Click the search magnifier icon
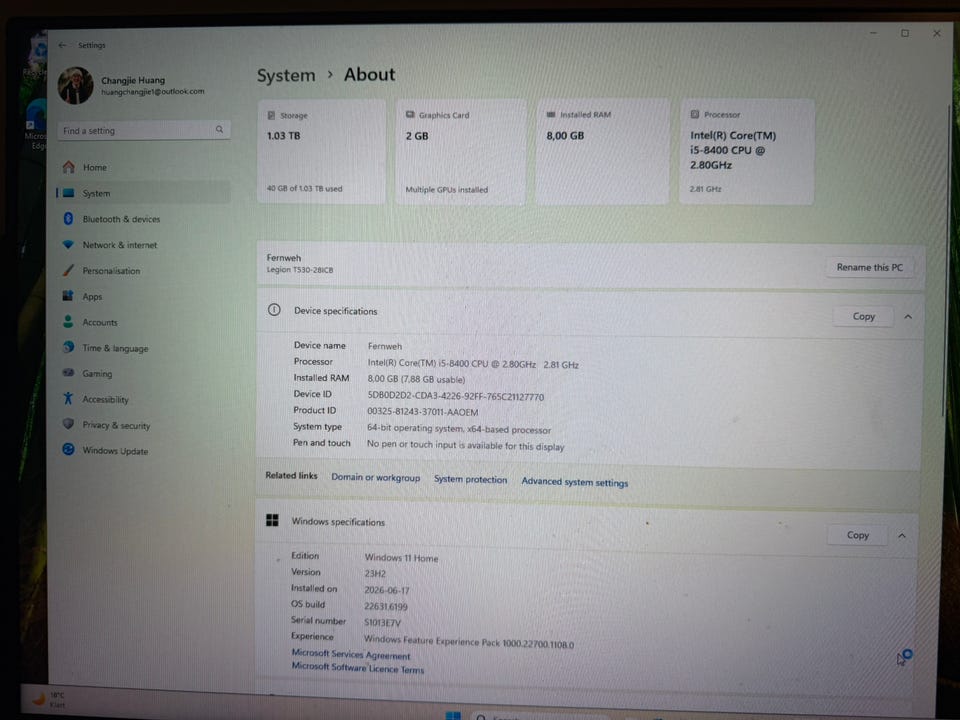Image resolution: width=960 pixels, height=720 pixels. tap(219, 129)
